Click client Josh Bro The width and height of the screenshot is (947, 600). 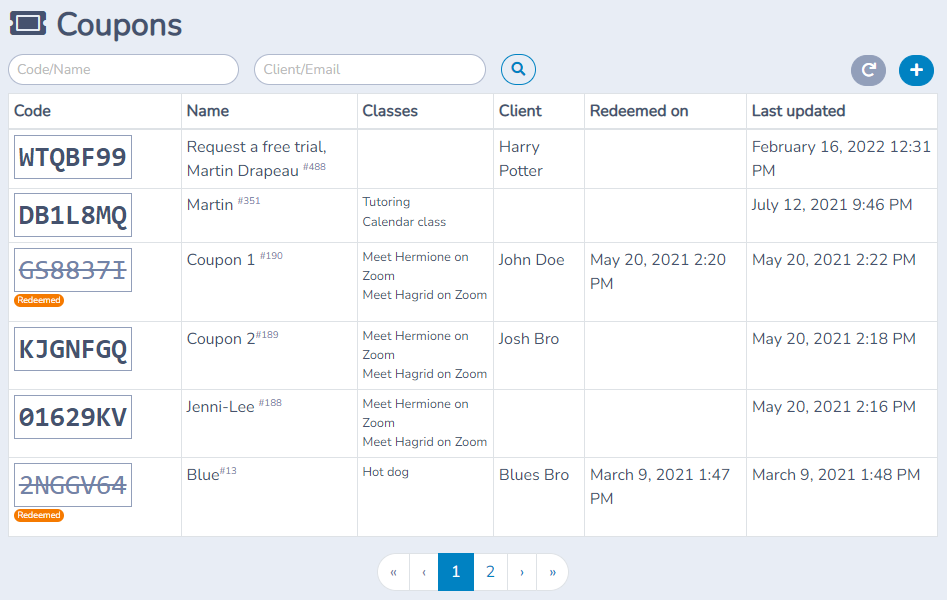coord(529,339)
